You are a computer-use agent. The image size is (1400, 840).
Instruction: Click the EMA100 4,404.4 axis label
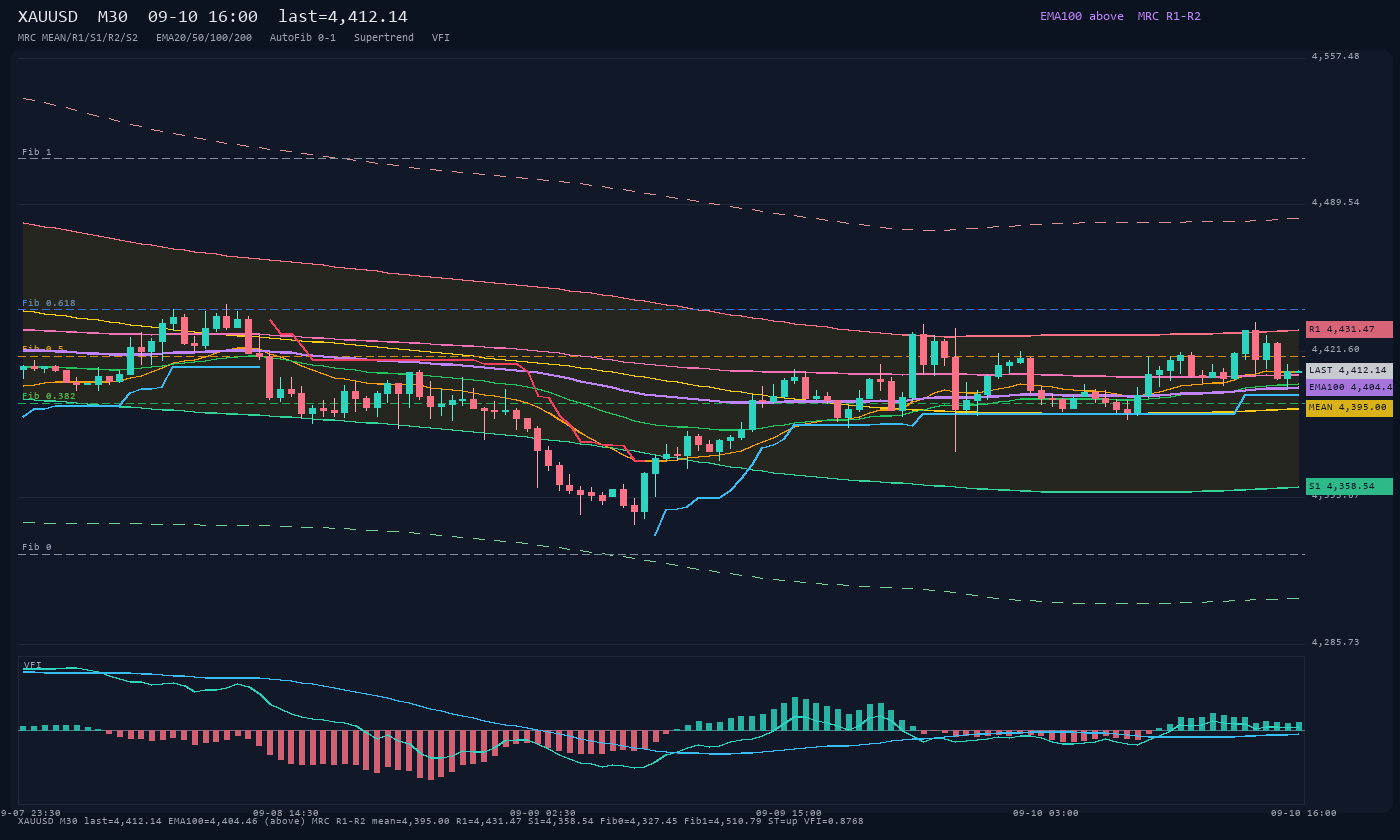coord(1349,387)
